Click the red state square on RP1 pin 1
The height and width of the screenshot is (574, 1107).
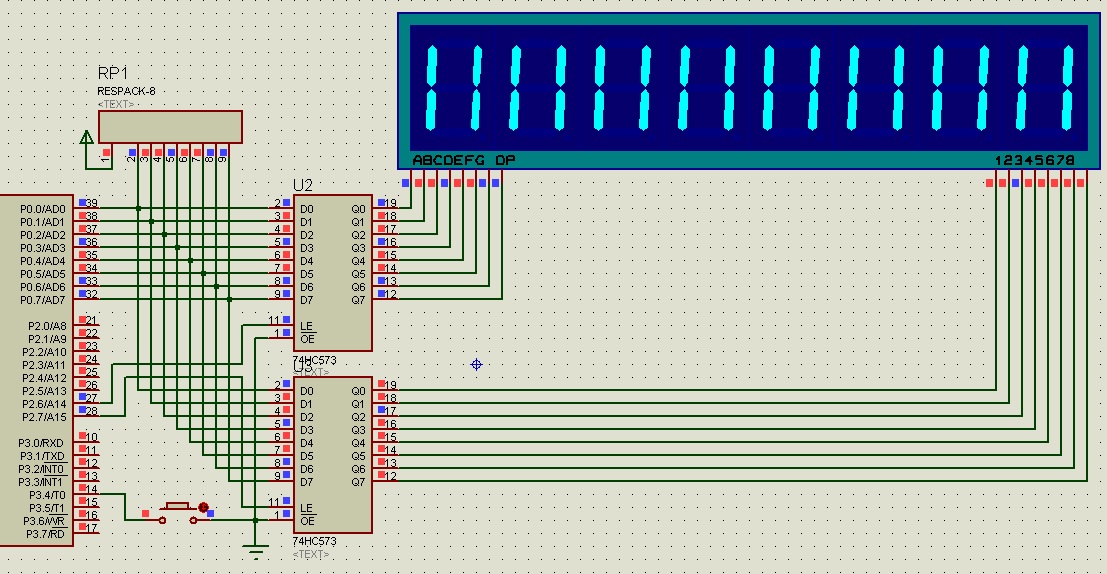tap(107, 152)
